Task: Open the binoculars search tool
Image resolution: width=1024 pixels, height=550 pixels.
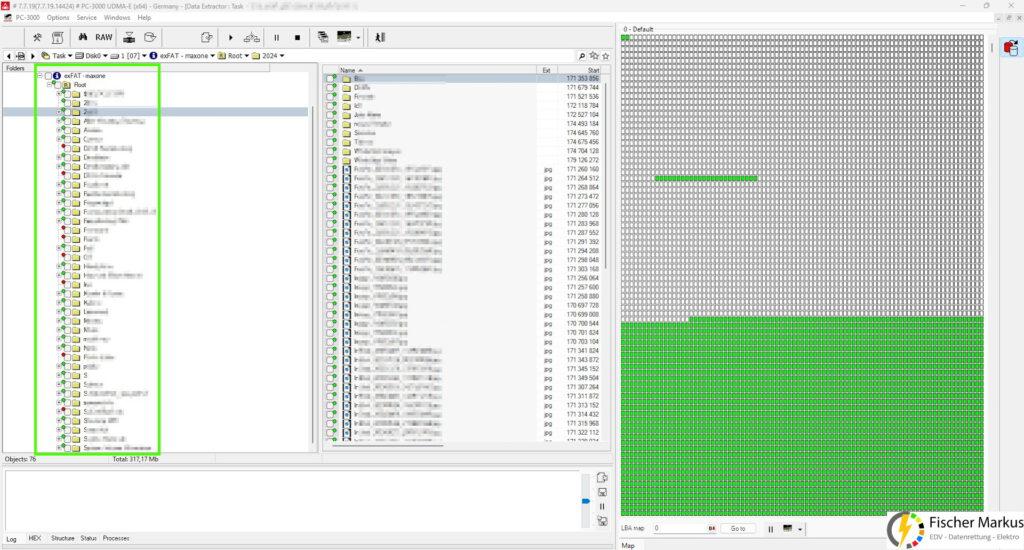Action: pyautogui.click(x=83, y=37)
